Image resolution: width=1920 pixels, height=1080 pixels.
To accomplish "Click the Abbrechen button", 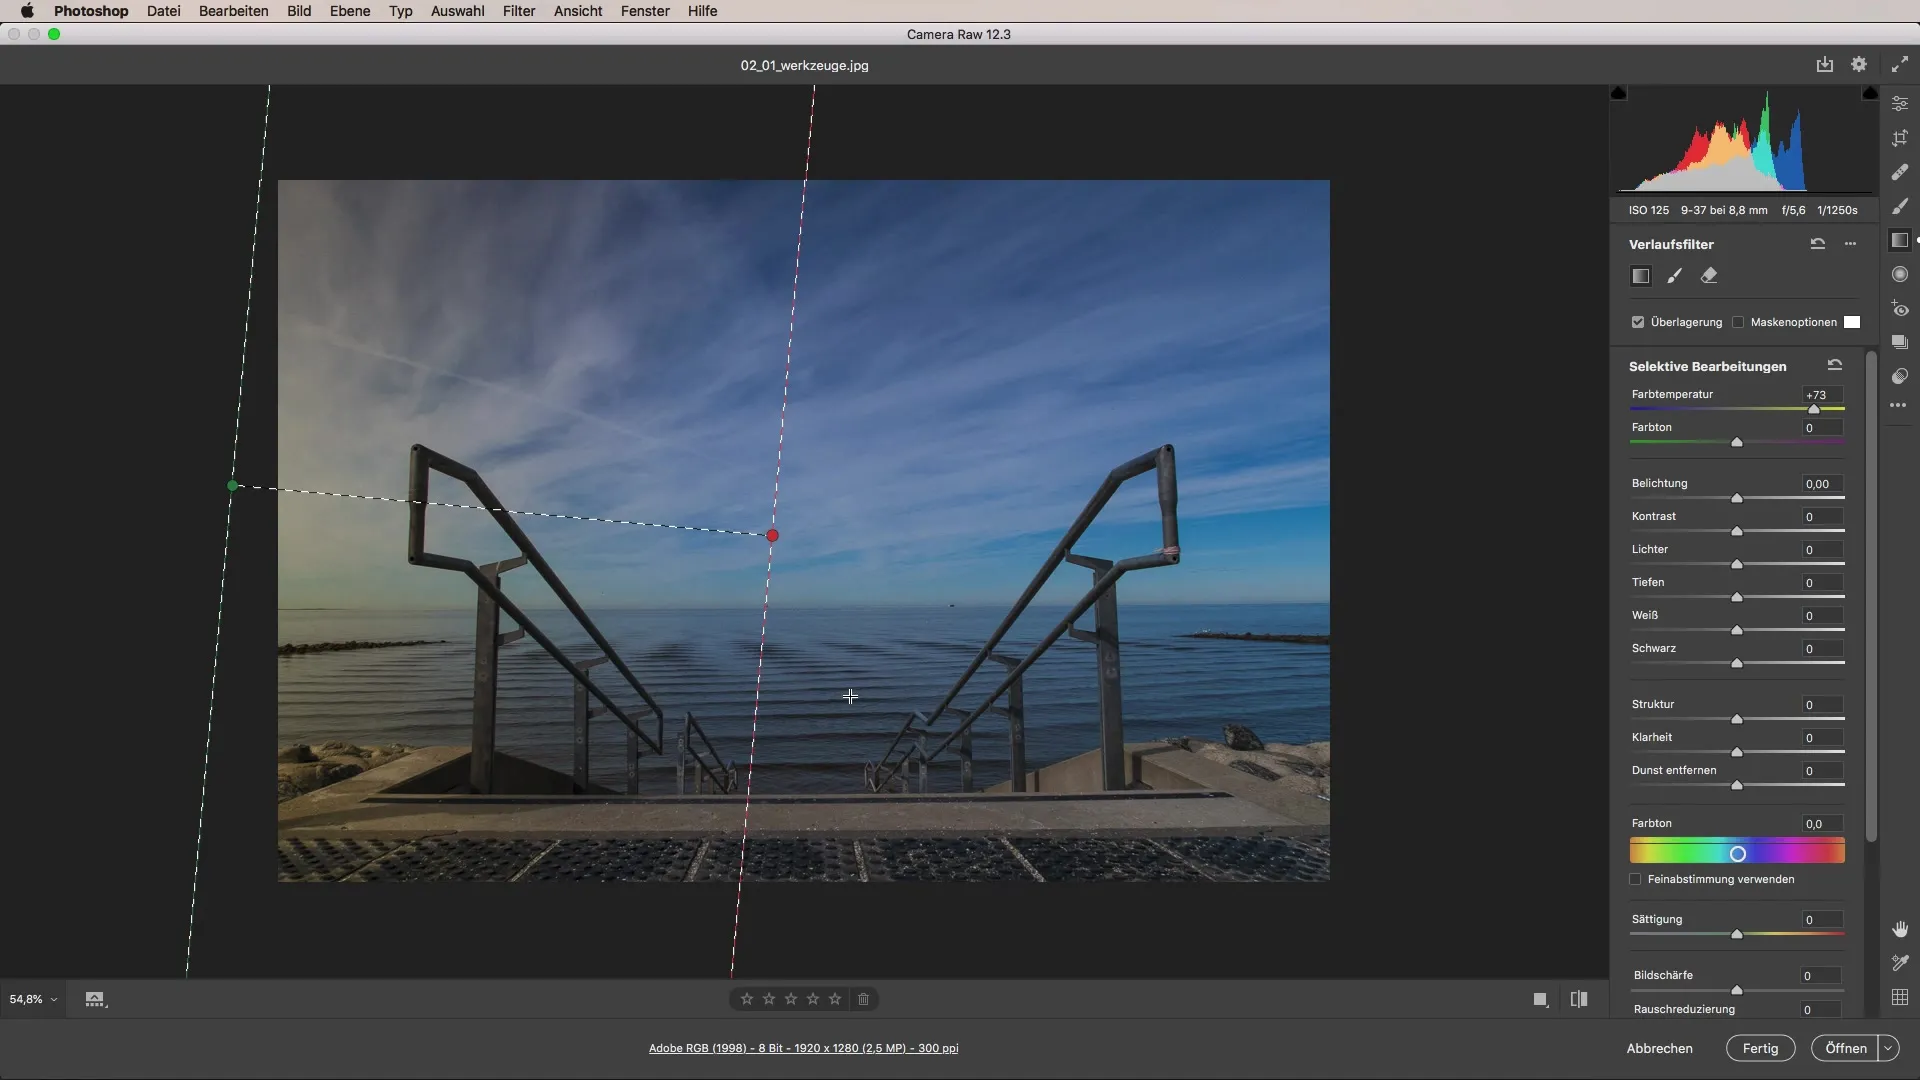I will (x=1659, y=1048).
